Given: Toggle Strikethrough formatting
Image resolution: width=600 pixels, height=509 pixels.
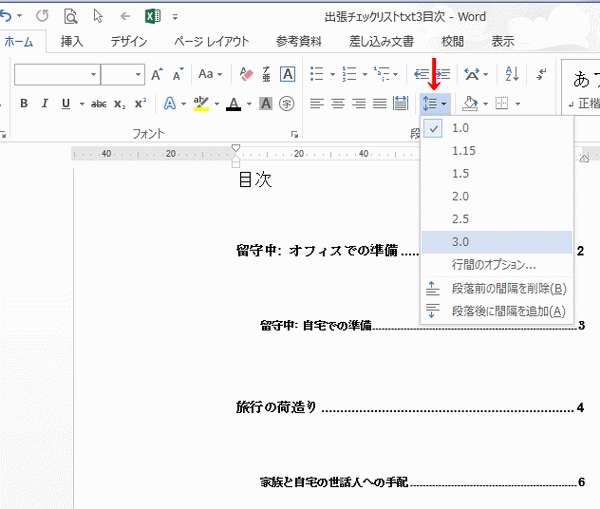Looking at the screenshot, I should (x=98, y=103).
